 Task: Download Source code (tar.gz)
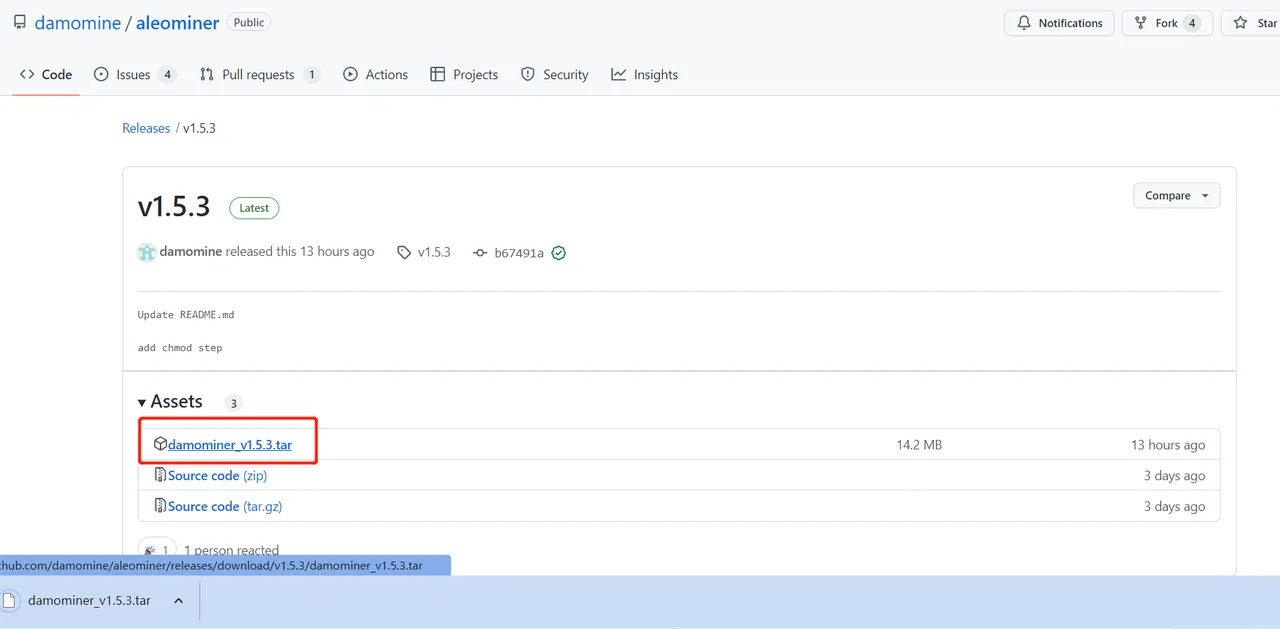(225, 506)
